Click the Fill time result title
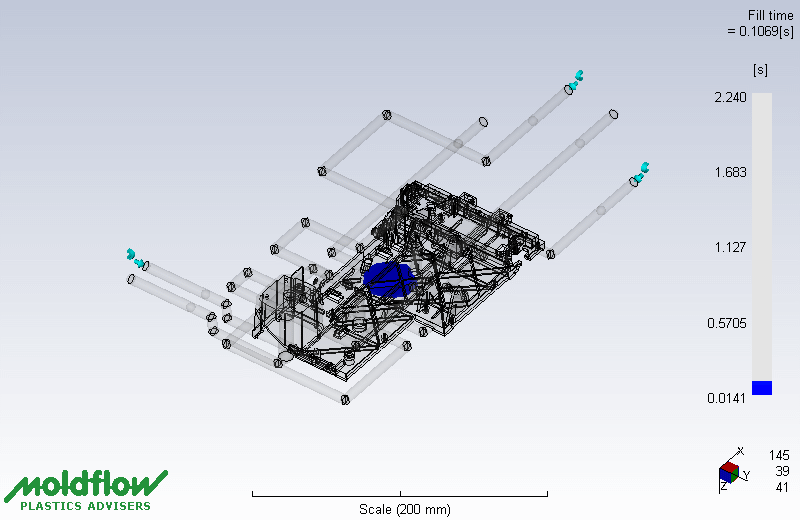The image size is (800, 520). (x=771, y=15)
